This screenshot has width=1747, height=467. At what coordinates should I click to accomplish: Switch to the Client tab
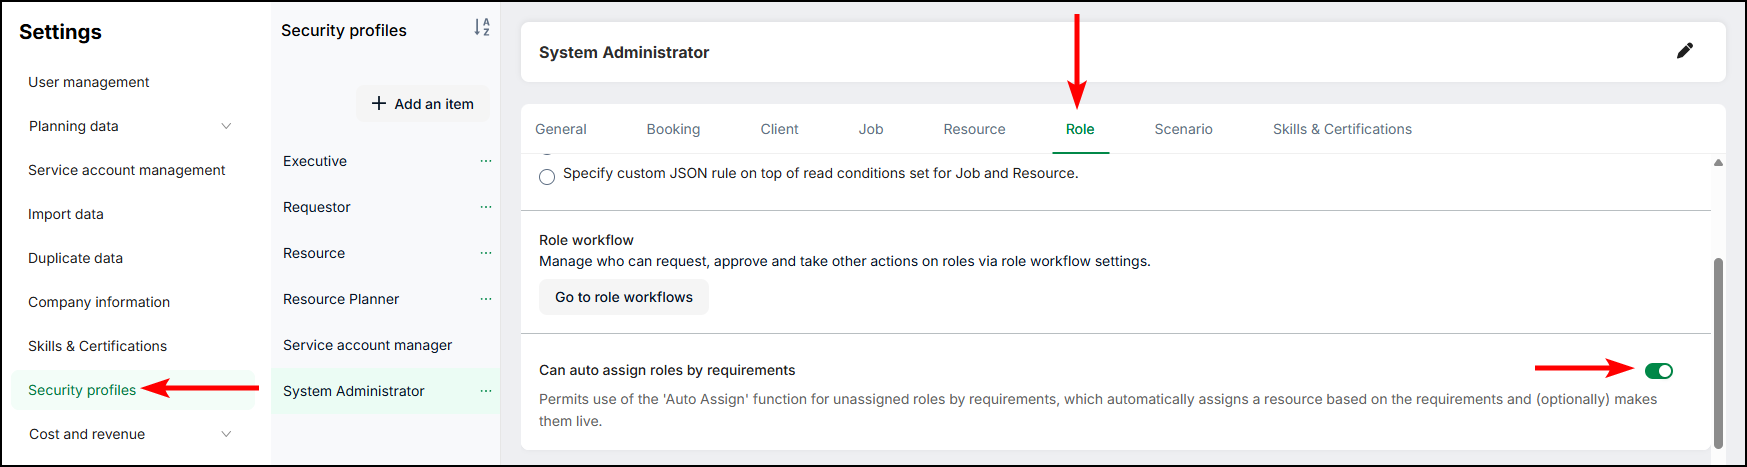(x=779, y=129)
